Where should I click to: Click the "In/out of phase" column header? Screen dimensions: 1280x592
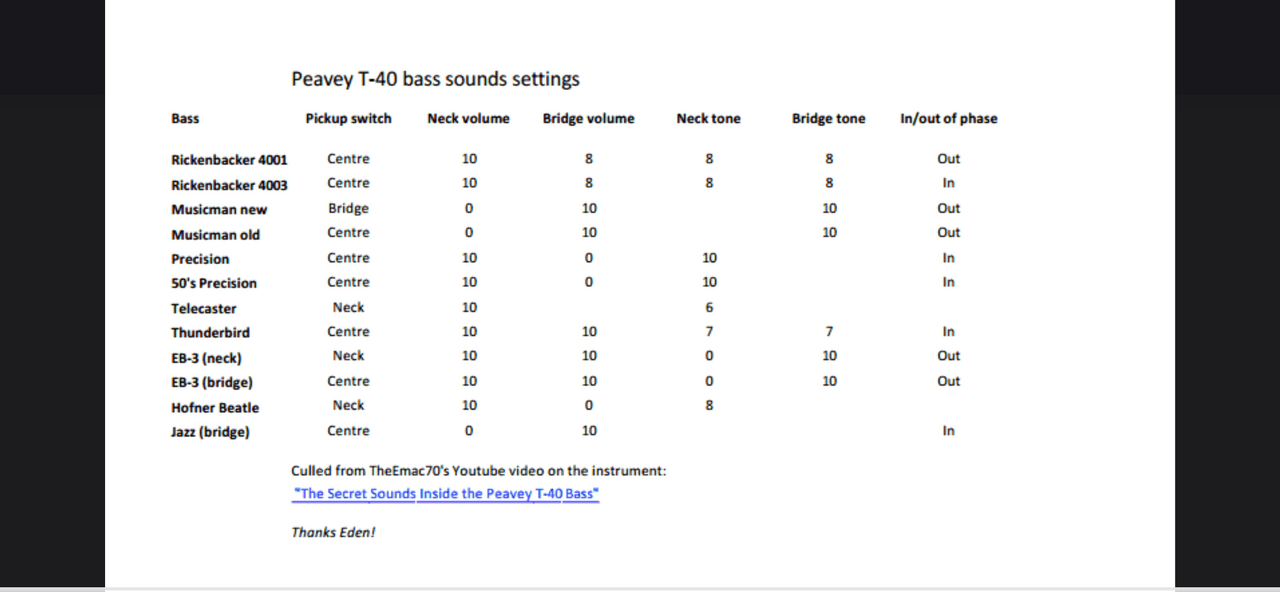(x=948, y=119)
